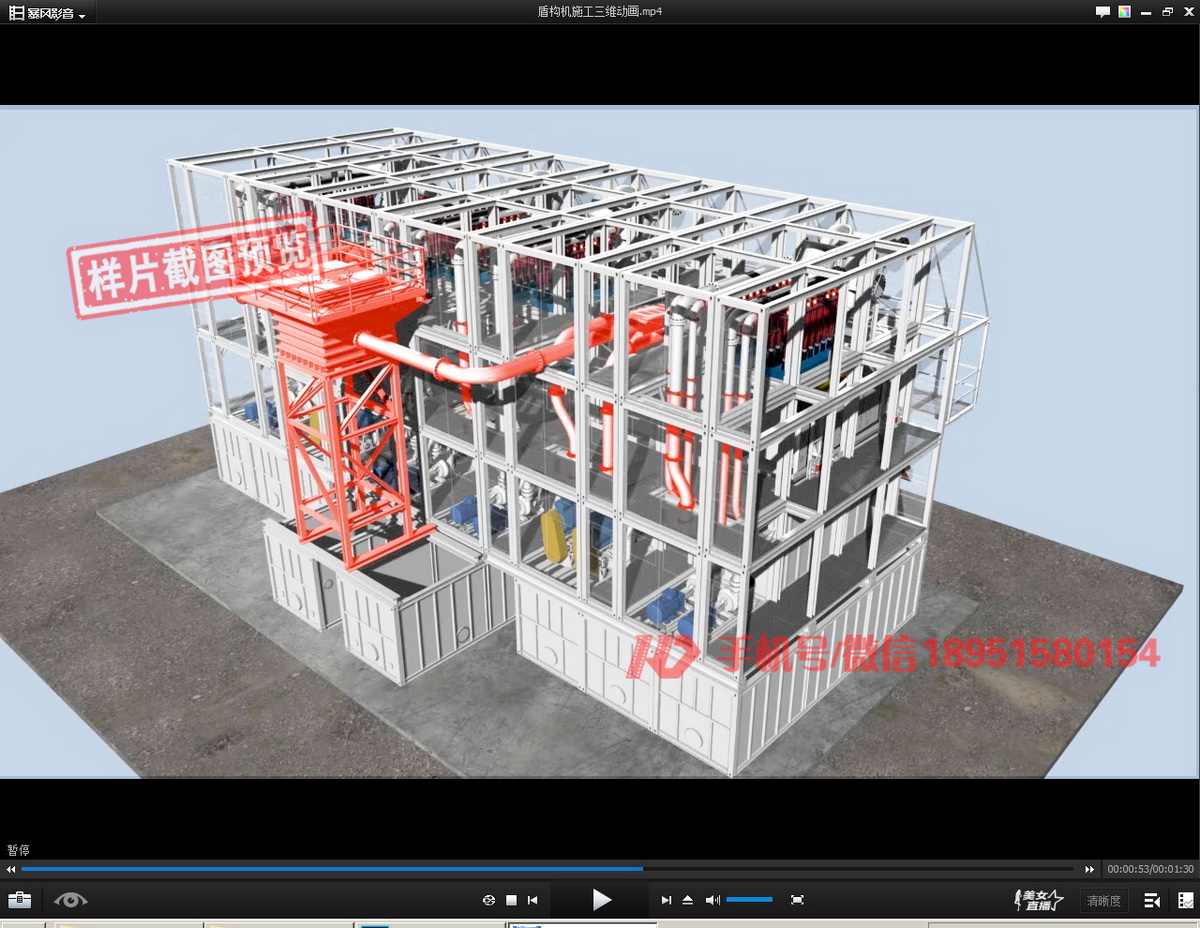Screen dimensions: 1200x928
Task: Adjust the volume slider
Action: coord(749,900)
